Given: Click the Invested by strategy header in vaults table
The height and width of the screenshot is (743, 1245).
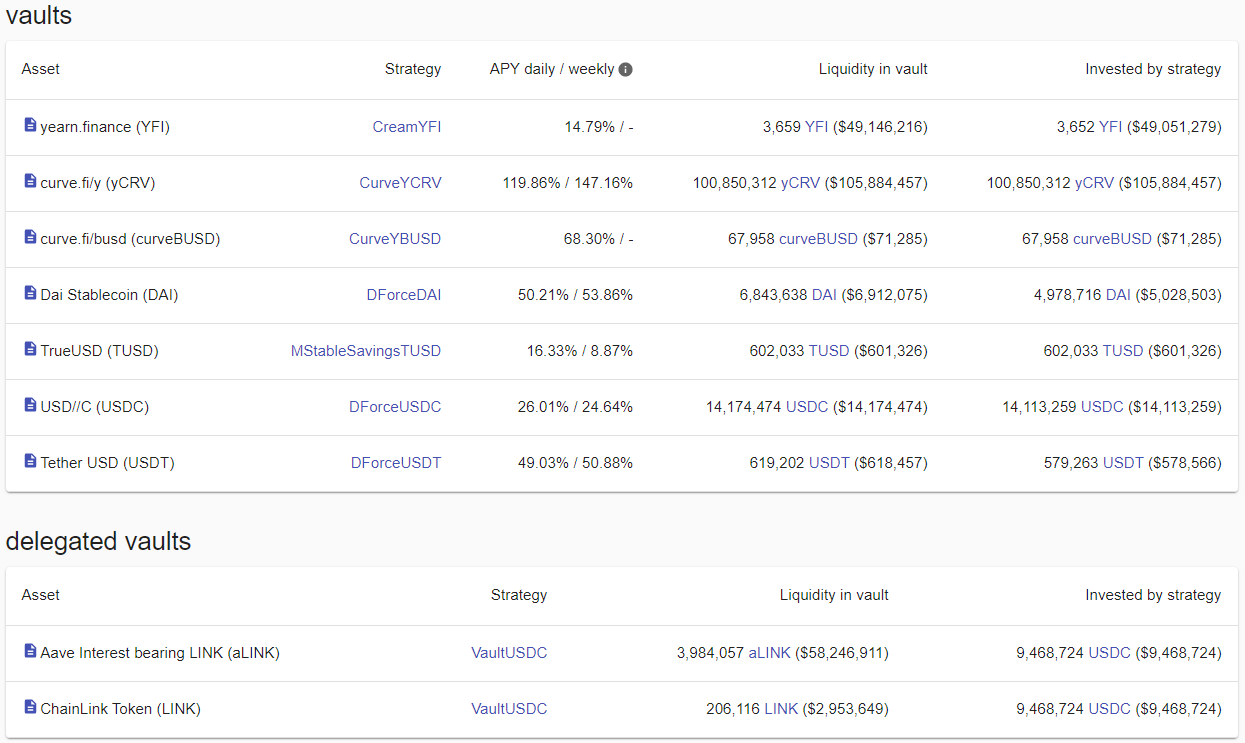Looking at the screenshot, I should pos(1153,69).
